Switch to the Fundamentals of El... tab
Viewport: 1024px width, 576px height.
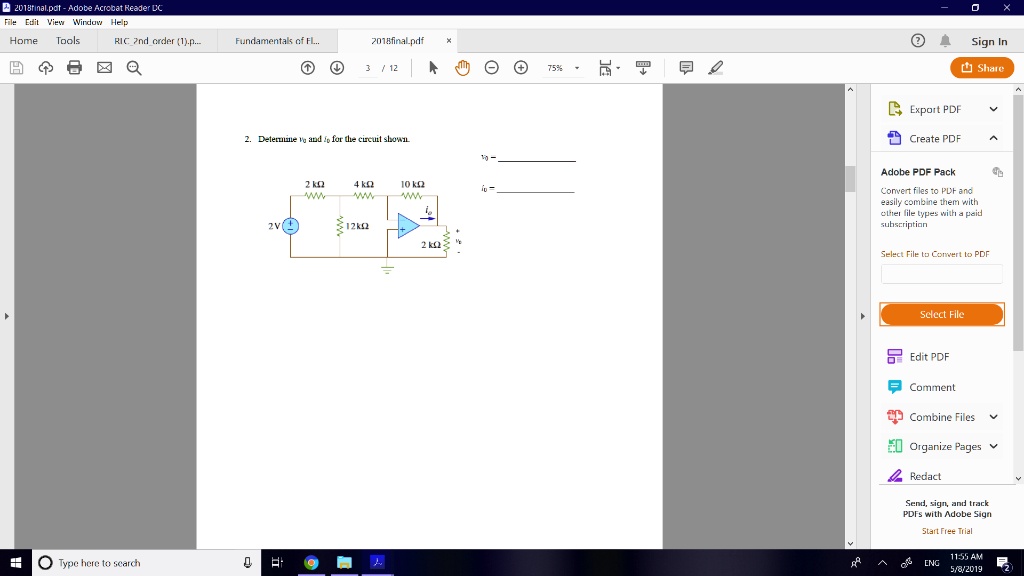tap(277, 41)
